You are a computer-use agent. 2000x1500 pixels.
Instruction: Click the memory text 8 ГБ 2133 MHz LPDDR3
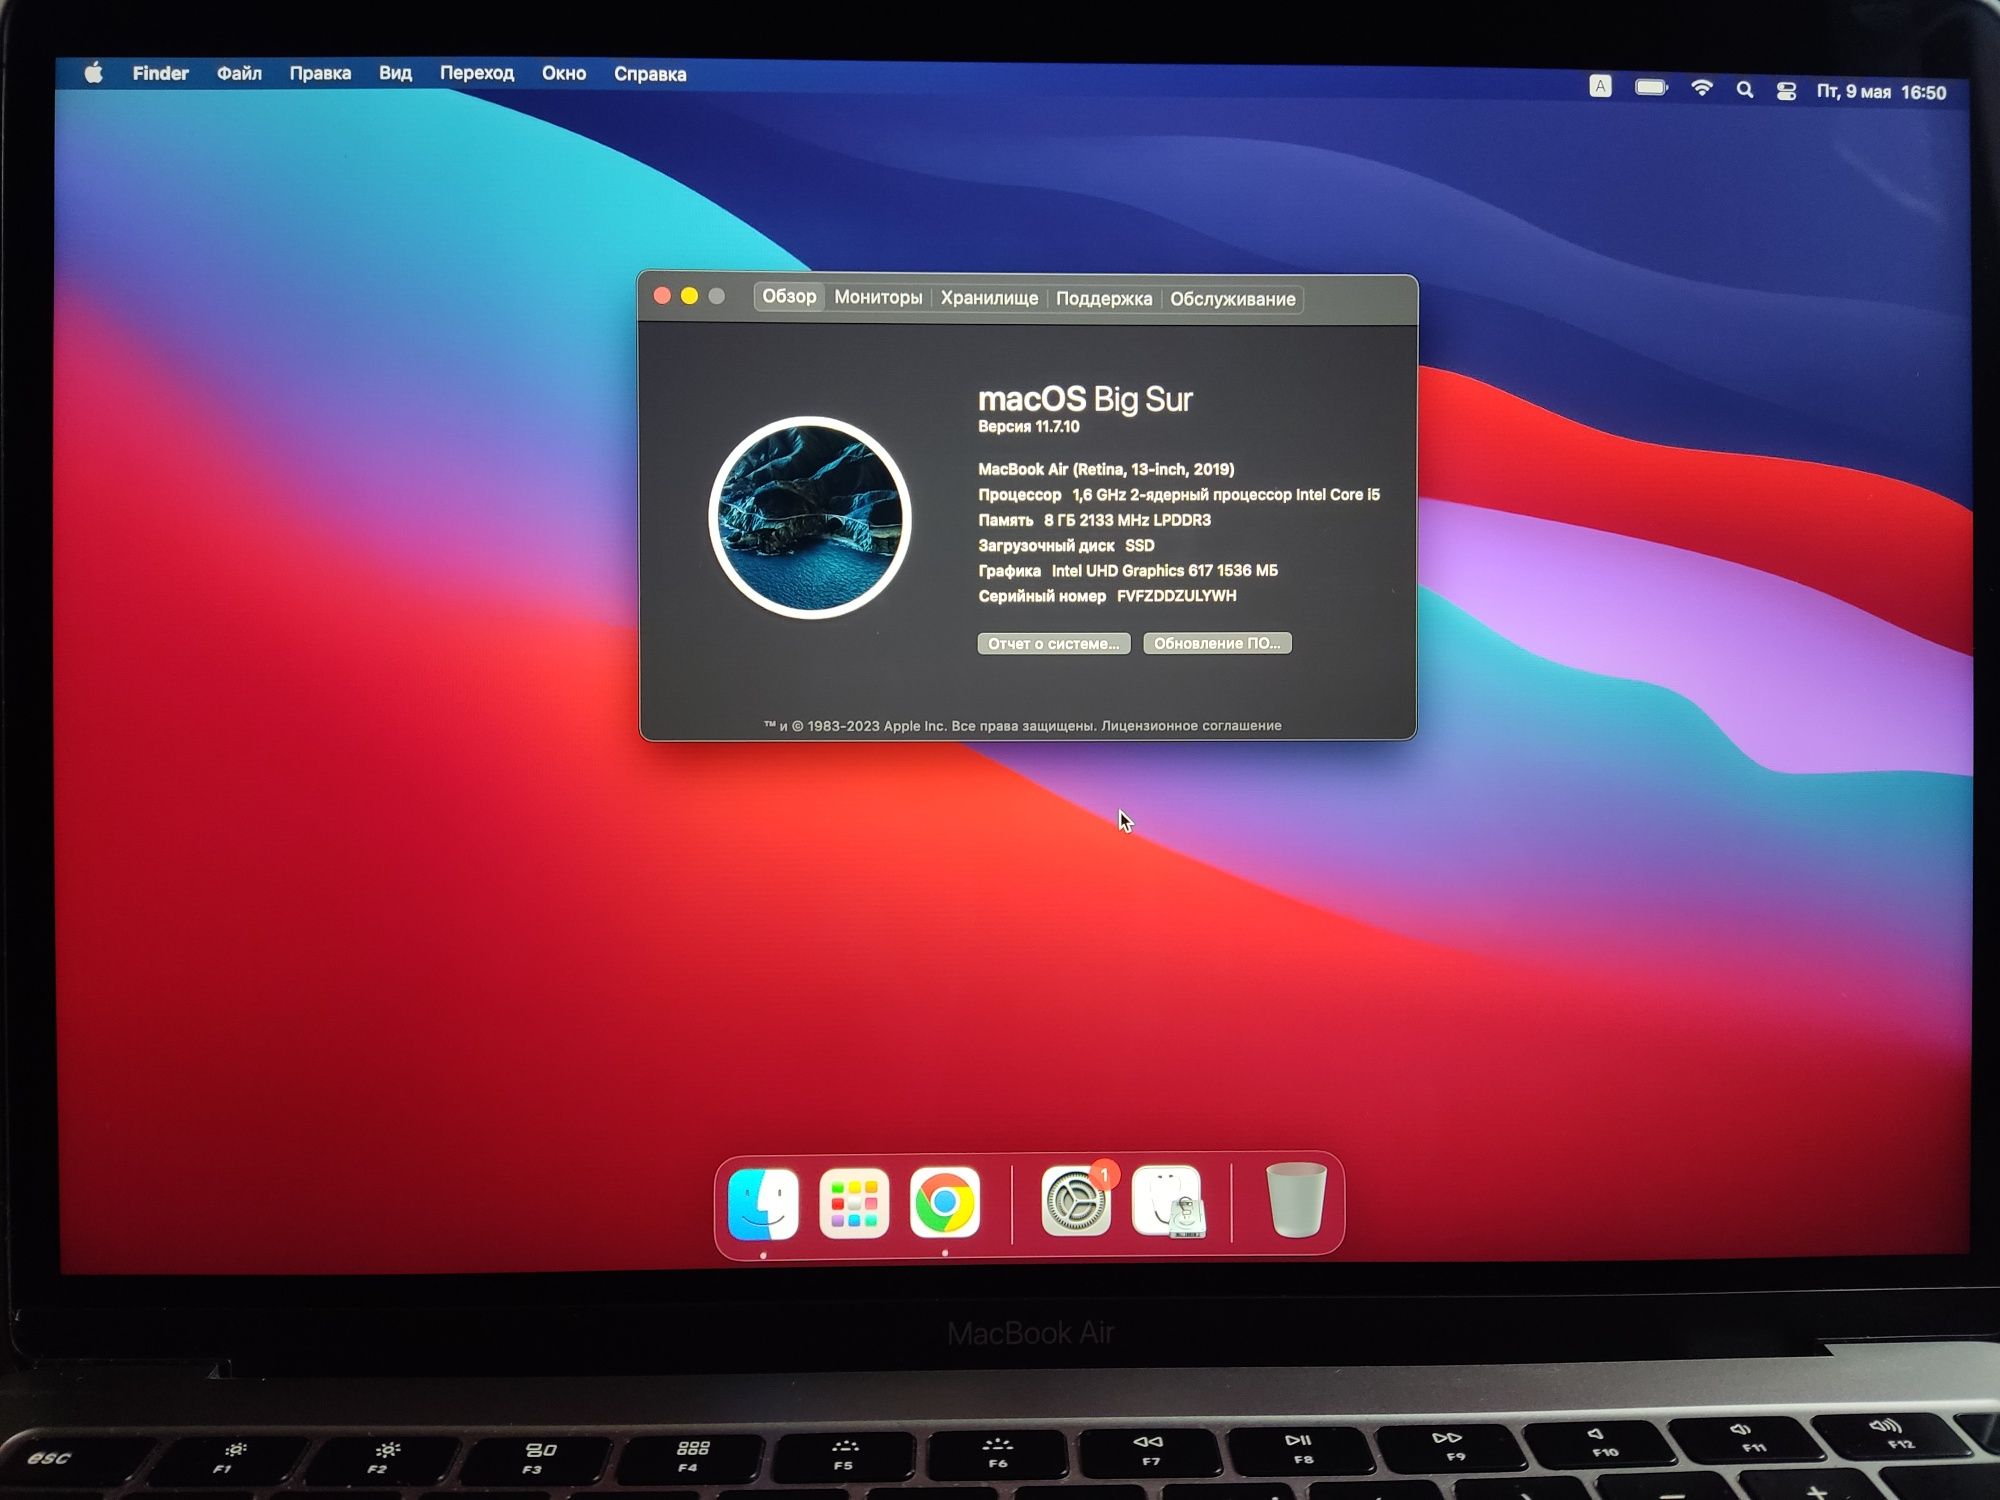point(1127,520)
